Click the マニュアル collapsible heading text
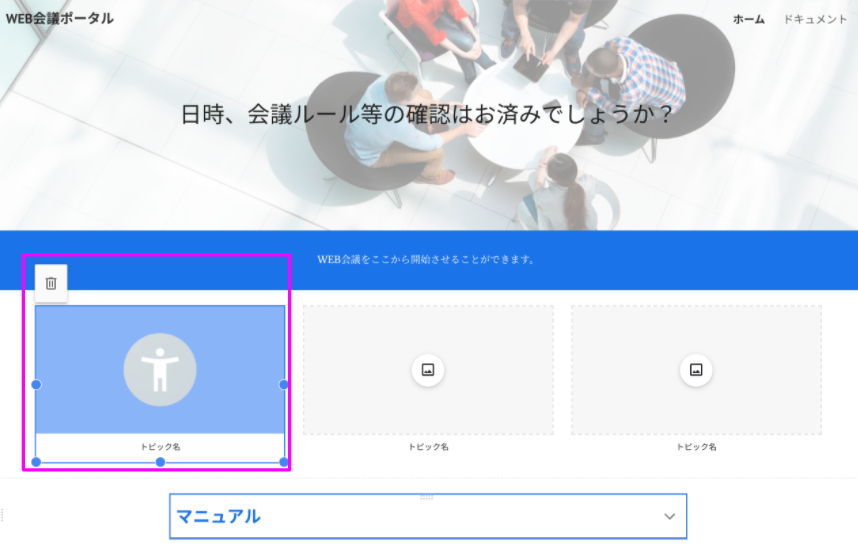This screenshot has width=858, height=551. tap(219, 517)
